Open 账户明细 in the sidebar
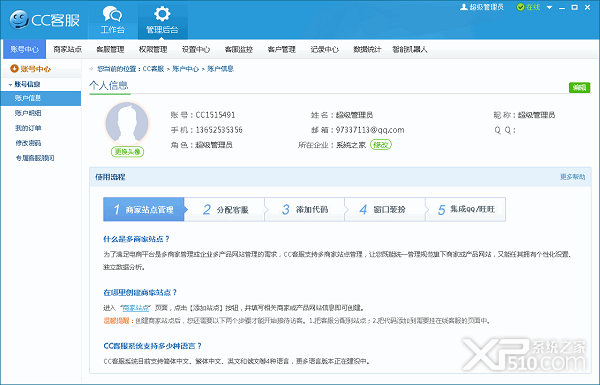This screenshot has width=600, height=385. click(x=28, y=113)
